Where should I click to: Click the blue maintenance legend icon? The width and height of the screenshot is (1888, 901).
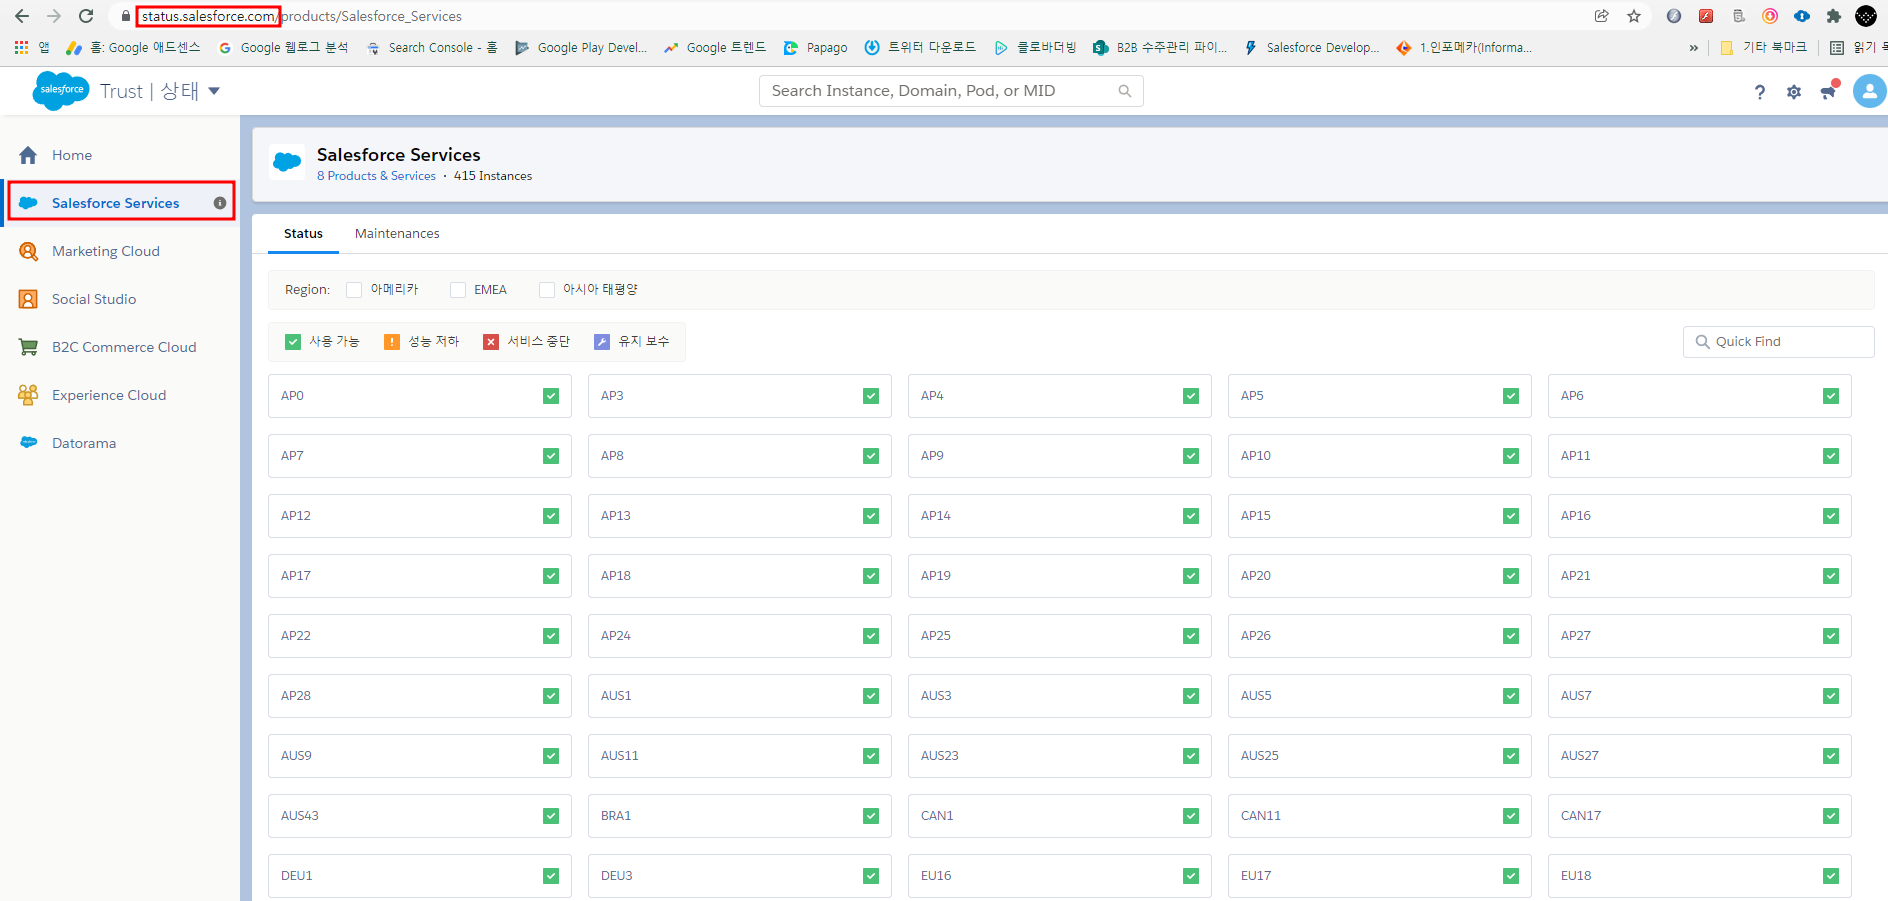coord(602,342)
